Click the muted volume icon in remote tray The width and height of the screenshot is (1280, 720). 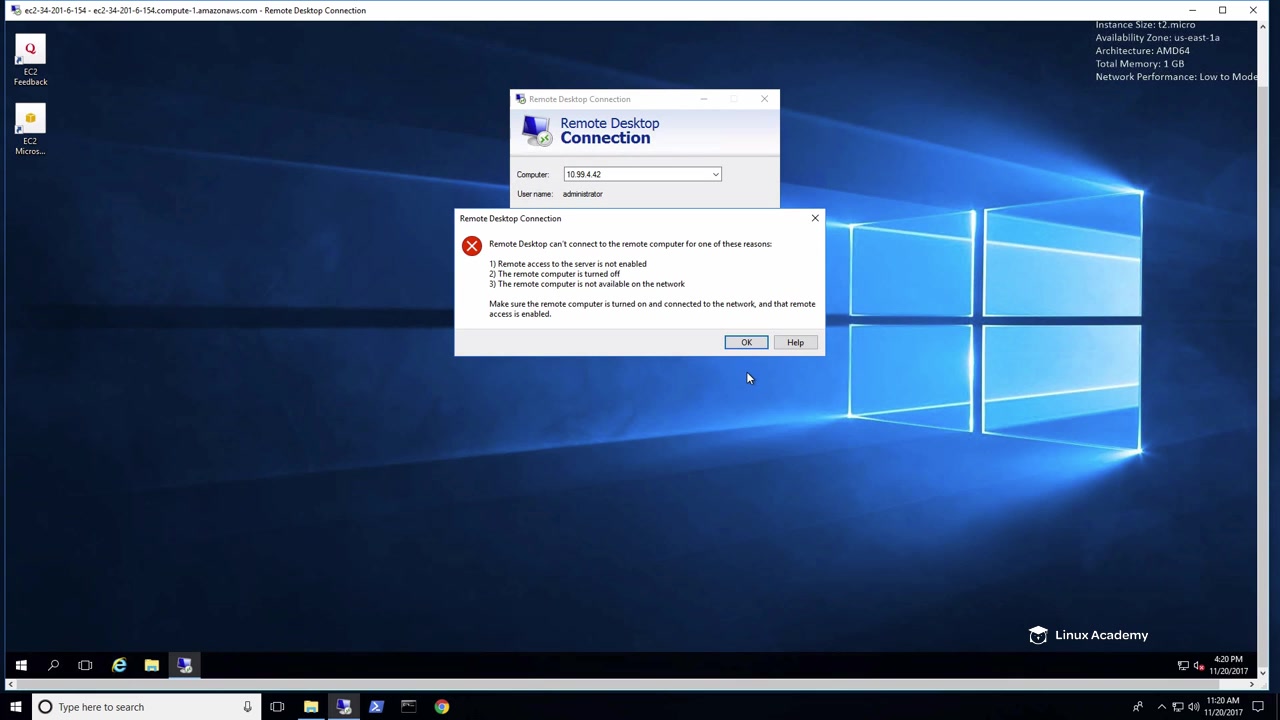point(1198,666)
